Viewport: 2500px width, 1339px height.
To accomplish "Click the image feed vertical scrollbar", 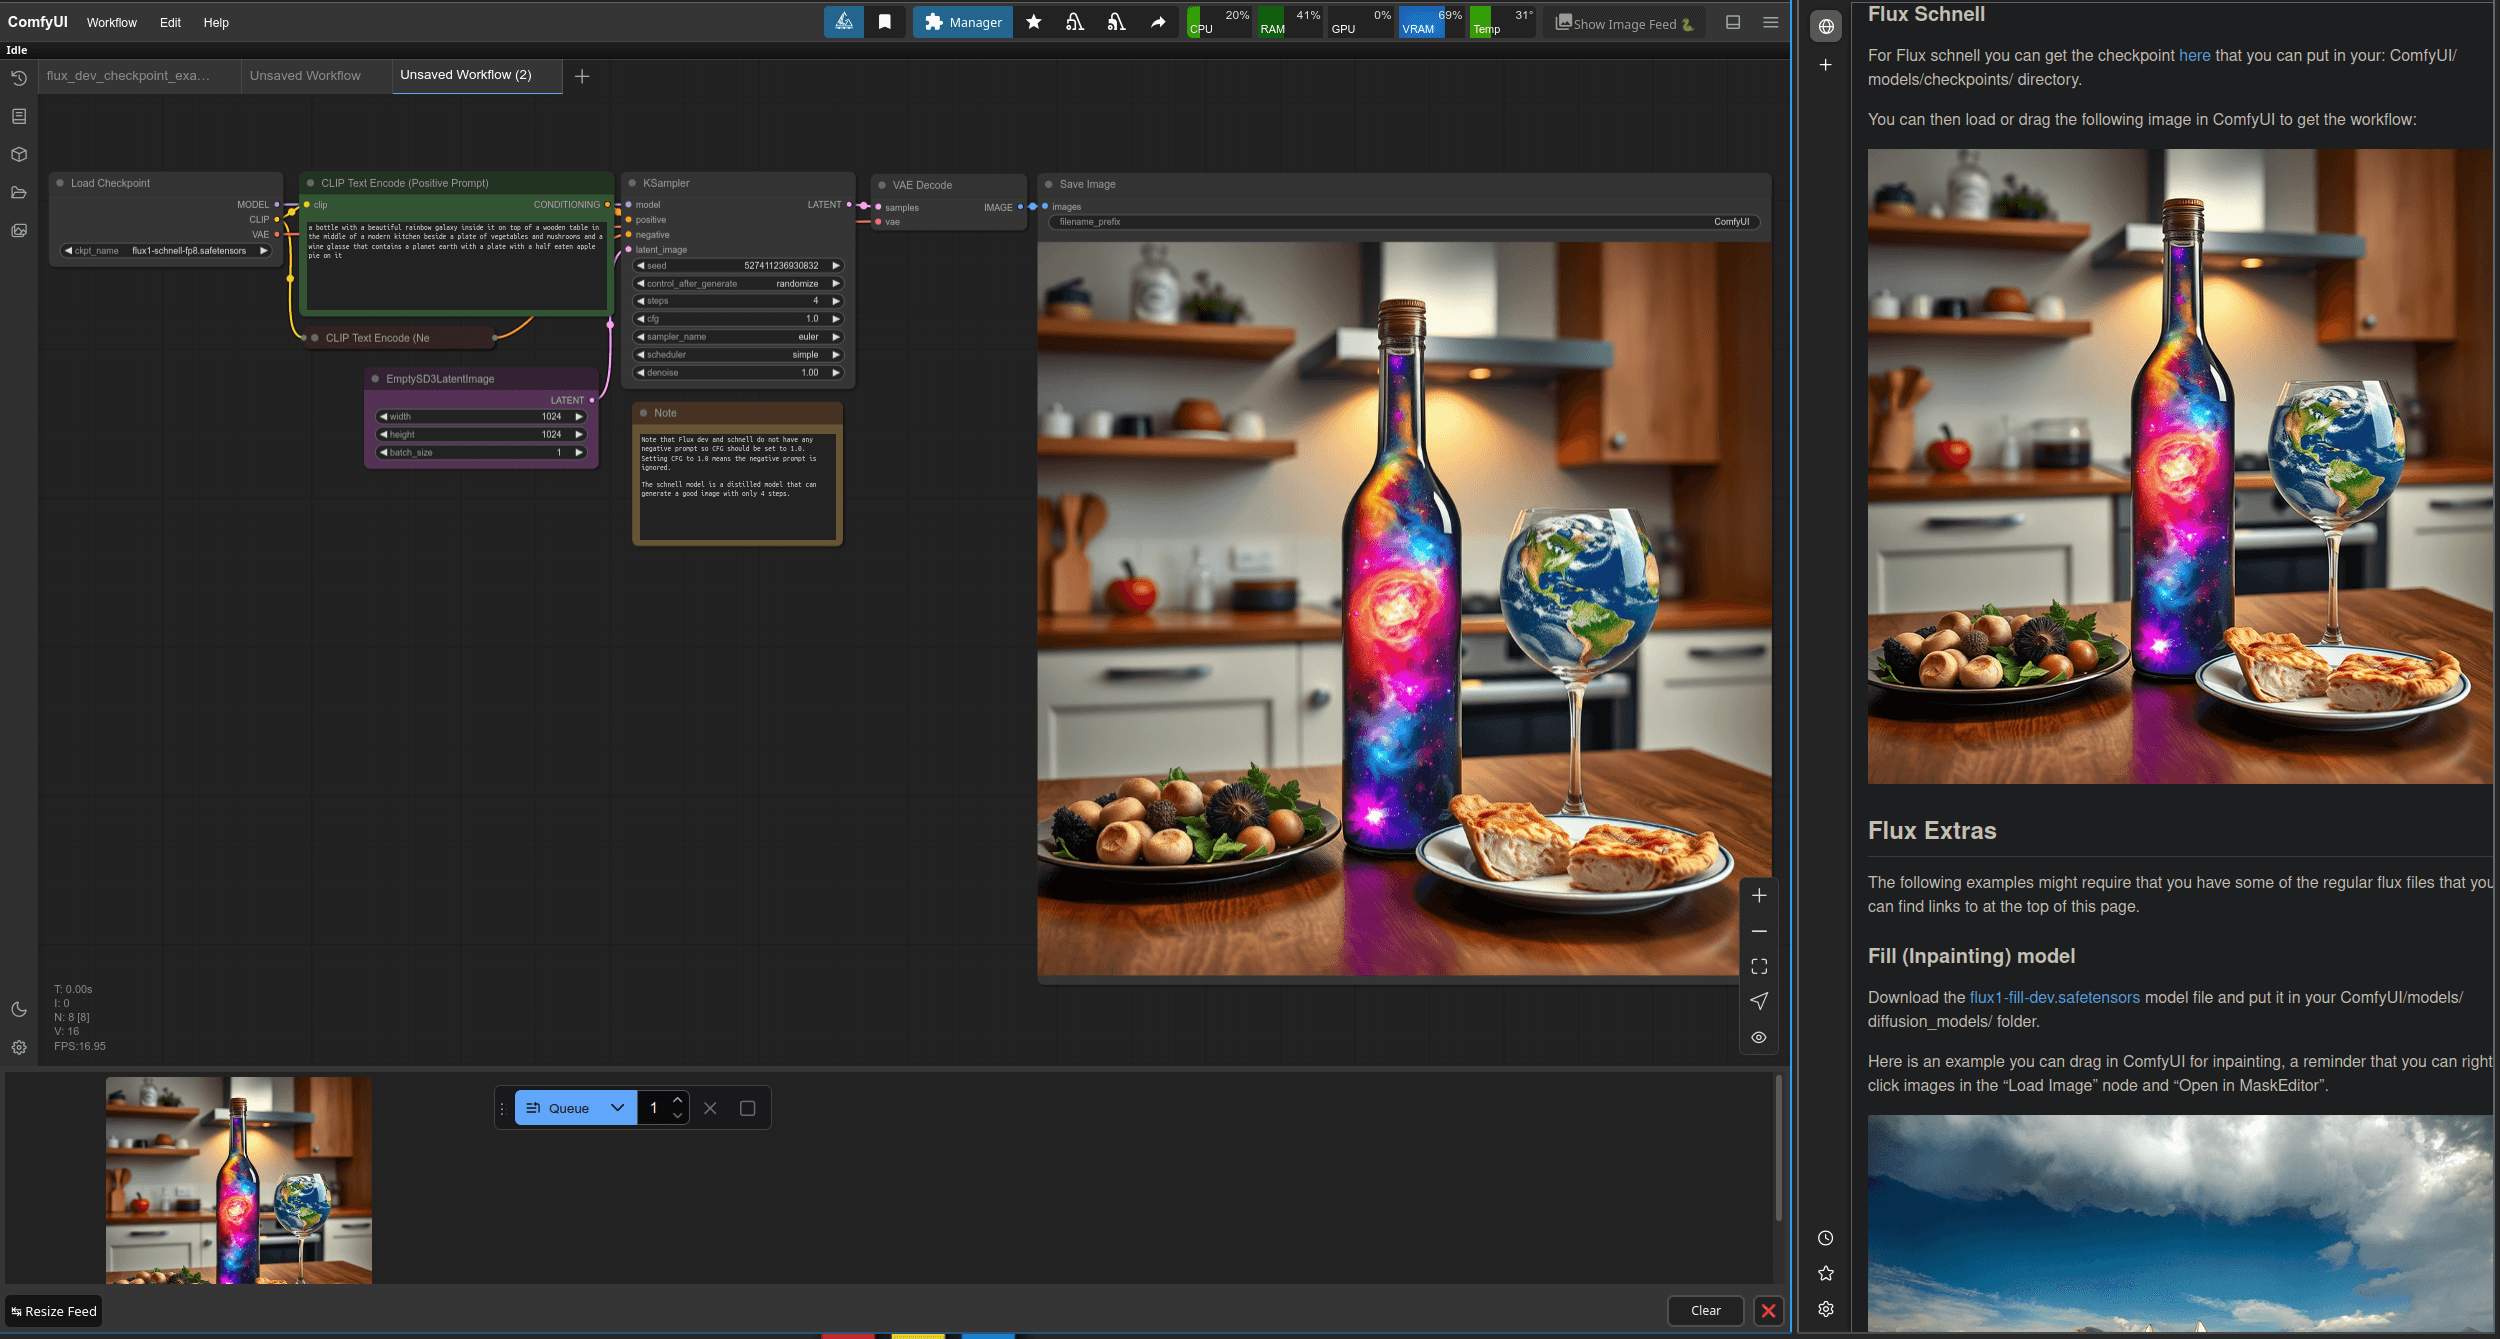I will click(x=1778, y=1148).
